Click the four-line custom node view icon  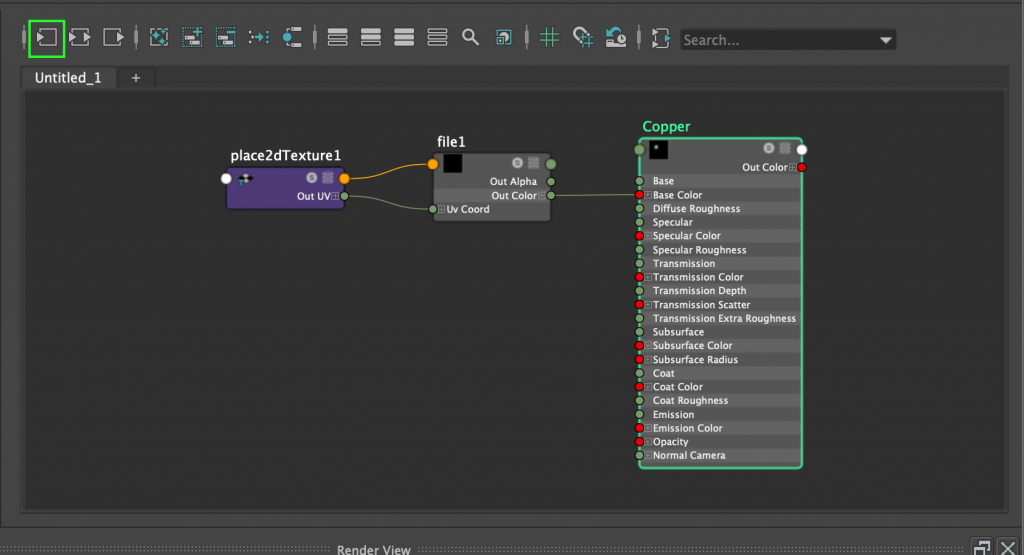437,38
